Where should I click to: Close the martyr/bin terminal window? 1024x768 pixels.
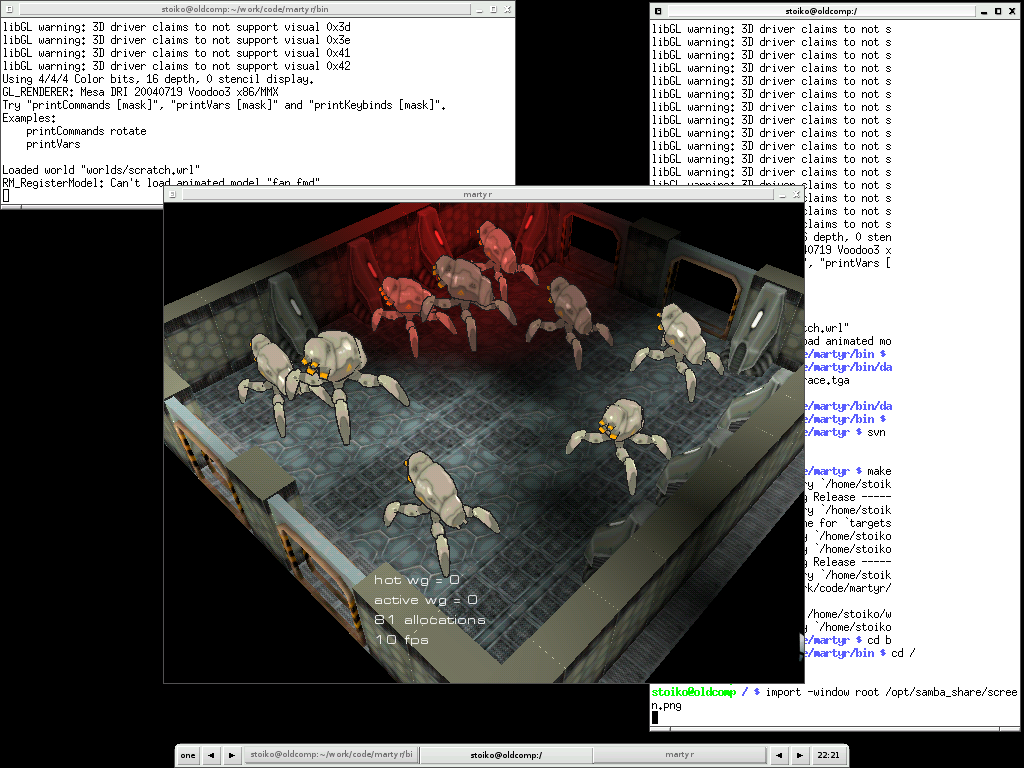point(507,9)
